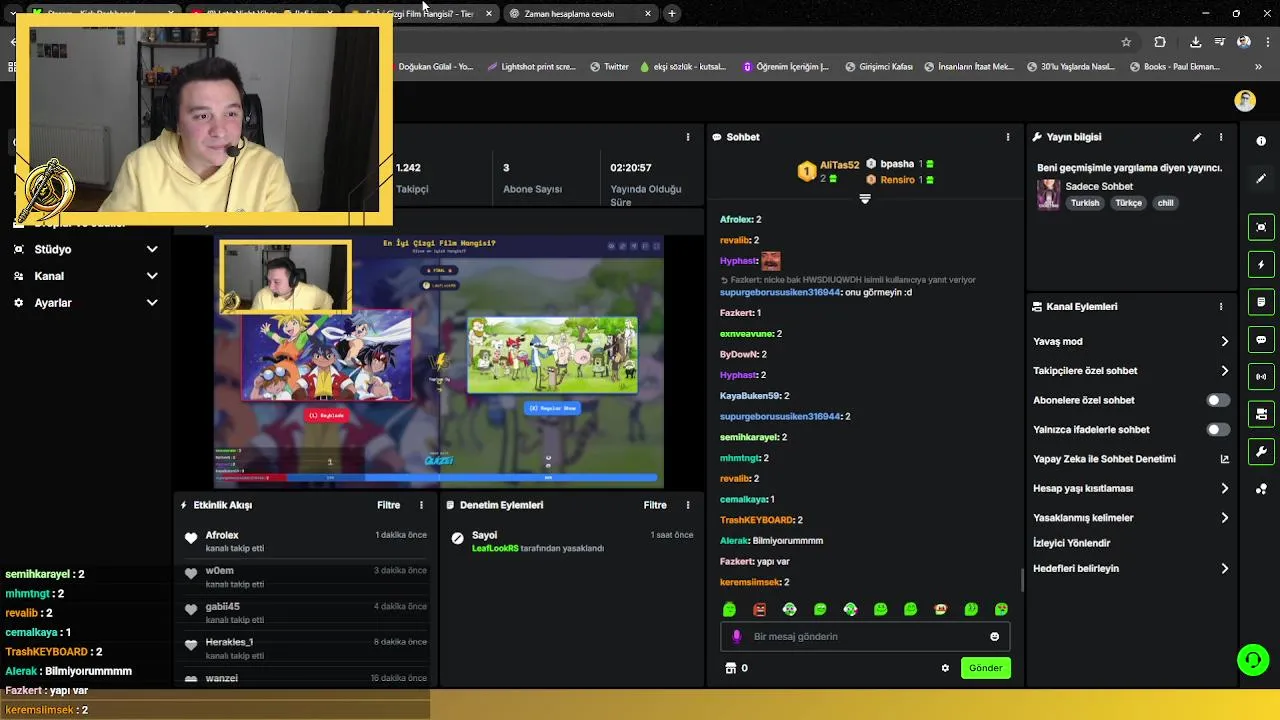The image size is (1280, 720).
Task: Open emoji picker in message box
Action: 994,637
